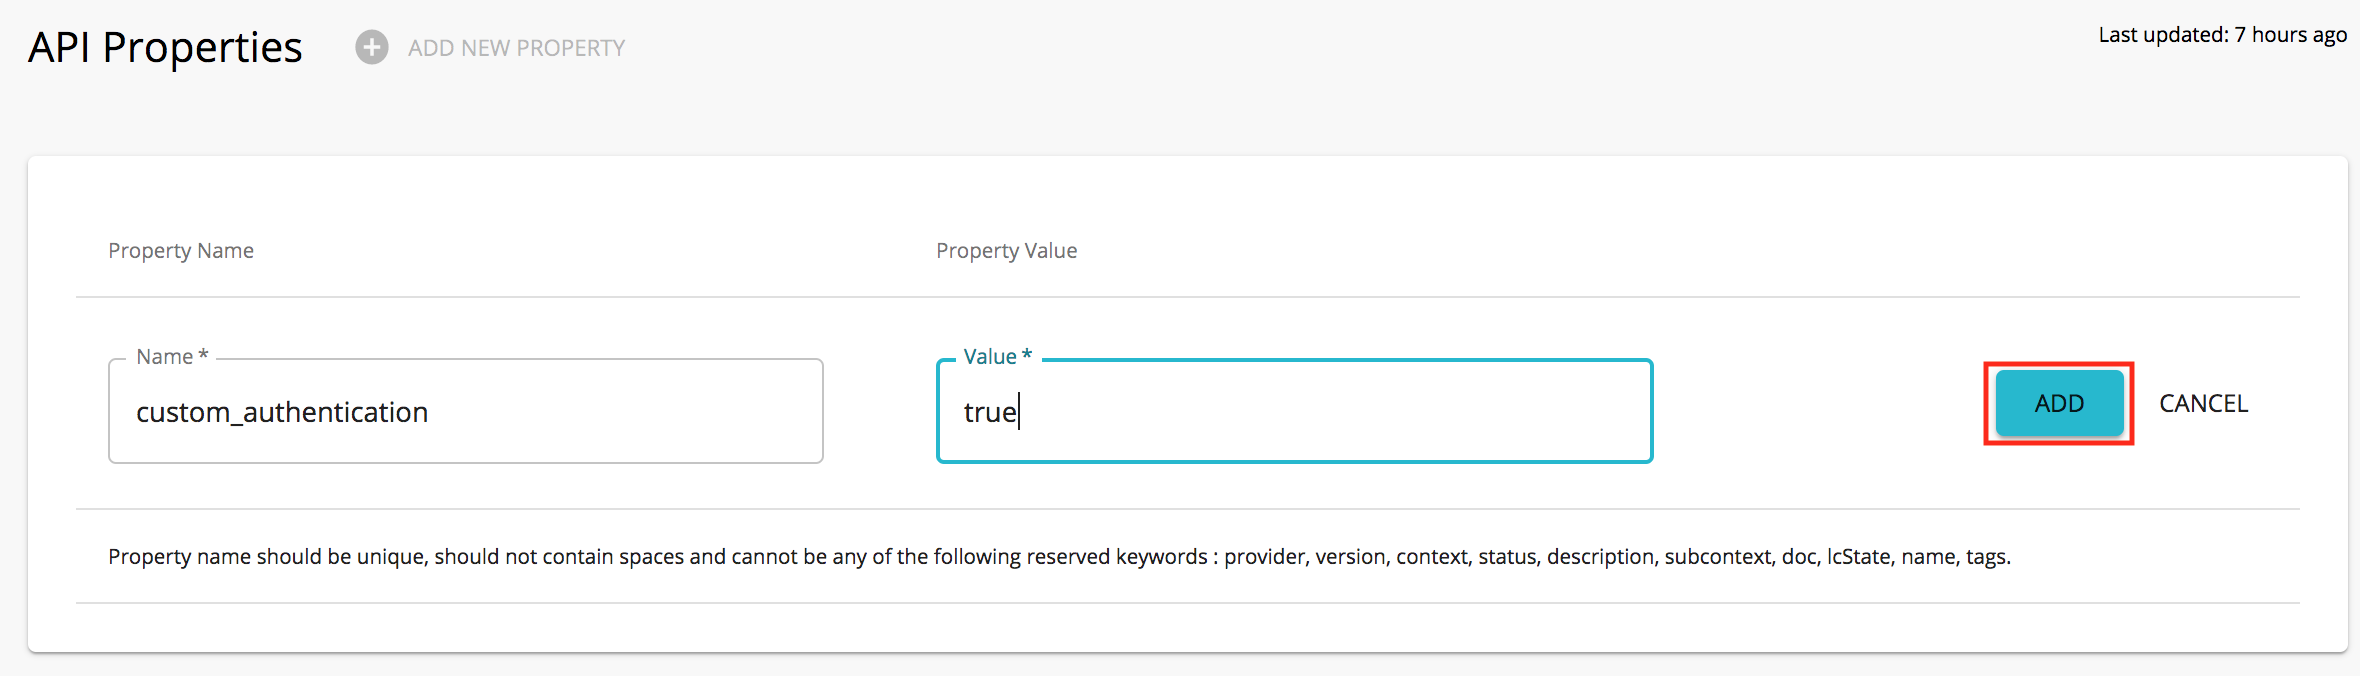Focus the Value input containing true
Viewport: 2360px width, 676px height.
click(x=1294, y=411)
